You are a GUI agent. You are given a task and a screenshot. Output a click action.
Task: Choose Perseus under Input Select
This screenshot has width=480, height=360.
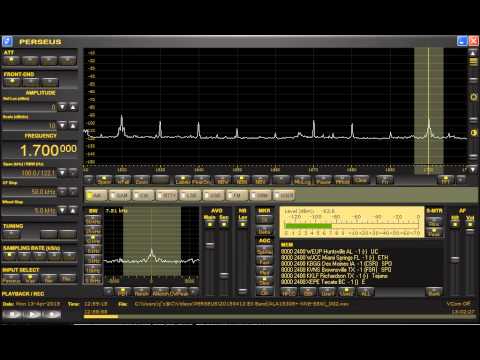11,278
